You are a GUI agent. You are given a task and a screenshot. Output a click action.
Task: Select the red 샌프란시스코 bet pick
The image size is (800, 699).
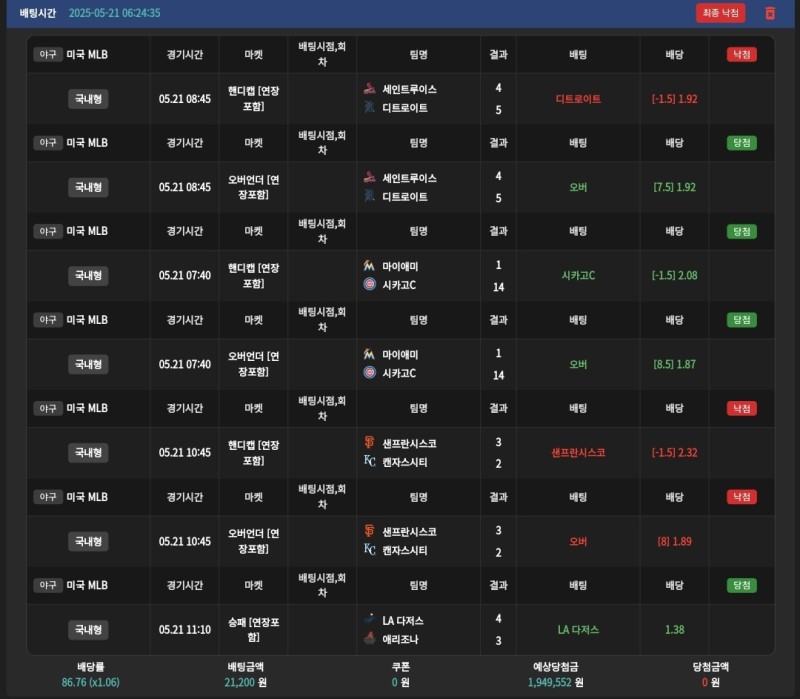click(x=578, y=452)
